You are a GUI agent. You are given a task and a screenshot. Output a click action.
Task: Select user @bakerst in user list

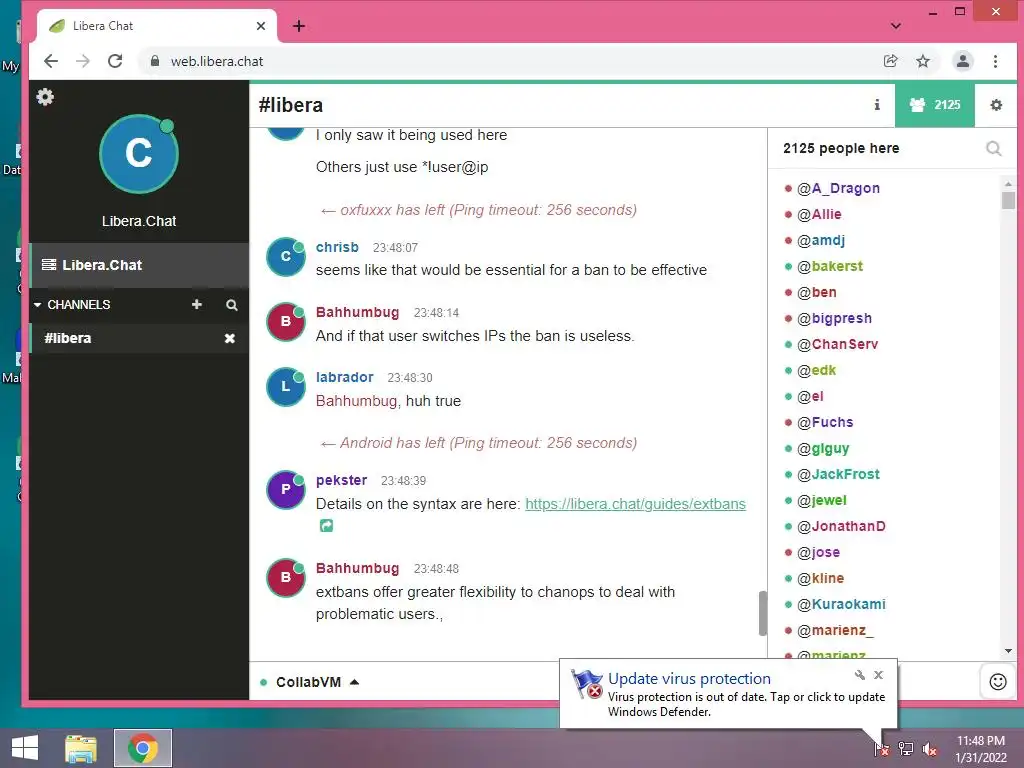[829, 266]
